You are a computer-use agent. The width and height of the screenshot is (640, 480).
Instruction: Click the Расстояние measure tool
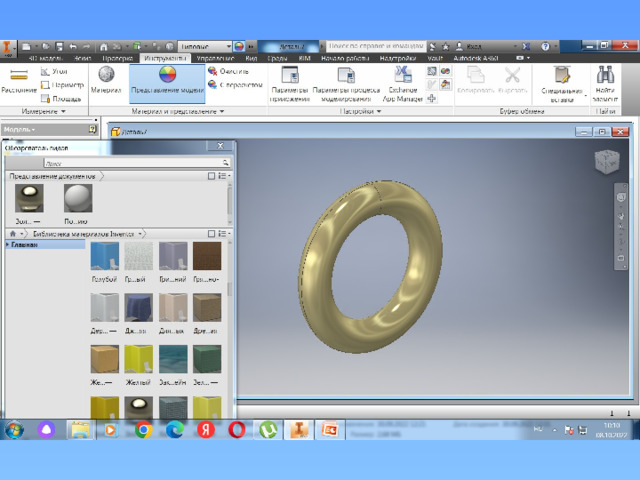point(19,80)
